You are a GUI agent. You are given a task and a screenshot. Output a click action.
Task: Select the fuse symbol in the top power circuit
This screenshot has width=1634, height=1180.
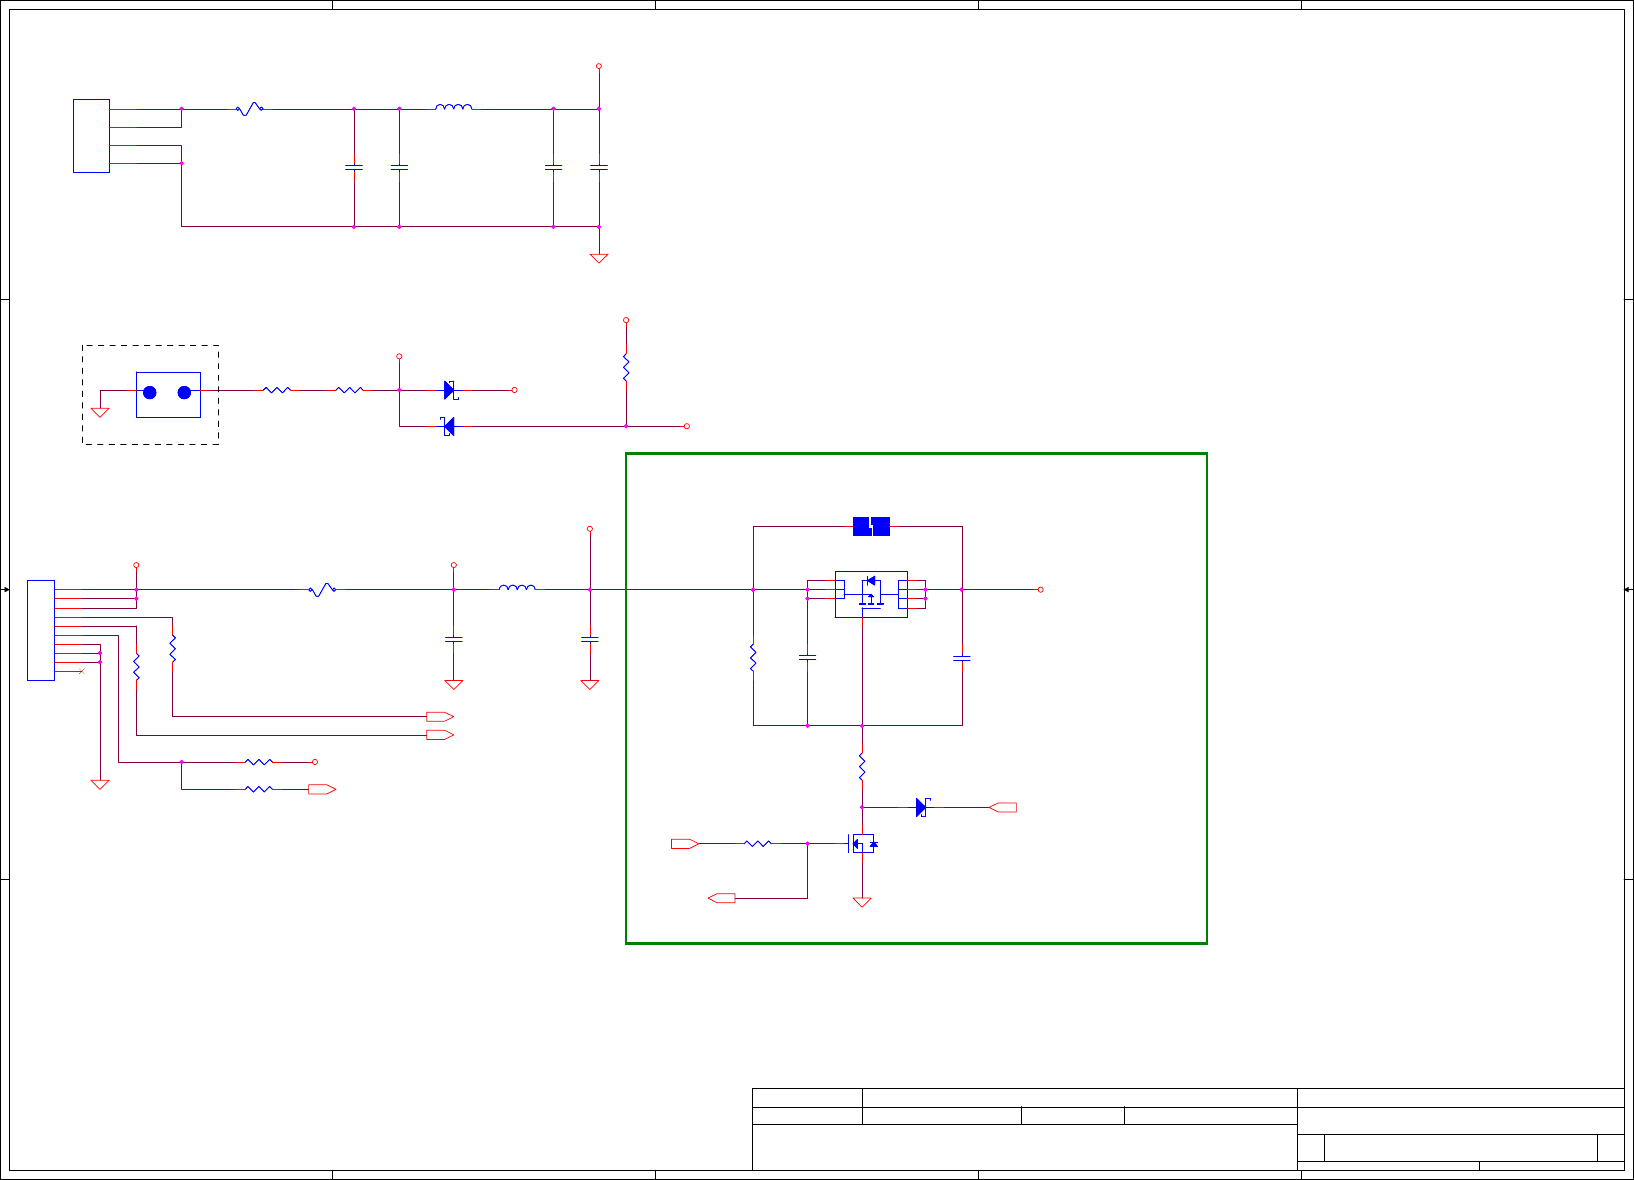(249, 108)
